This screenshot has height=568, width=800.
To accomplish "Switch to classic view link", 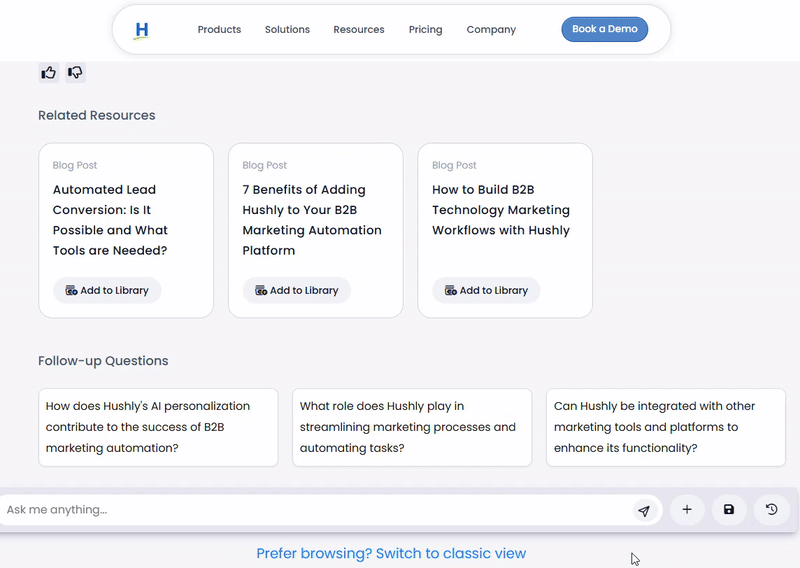I will pyautogui.click(x=391, y=553).
